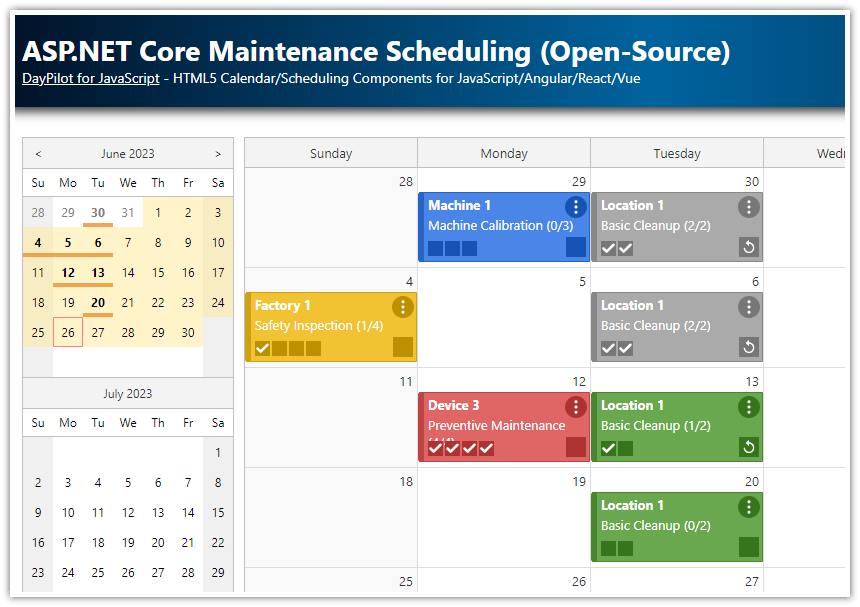The image size is (860, 607).
Task: Click the recurrence icon on June 6 Basic Cleanup
Action: click(x=748, y=347)
